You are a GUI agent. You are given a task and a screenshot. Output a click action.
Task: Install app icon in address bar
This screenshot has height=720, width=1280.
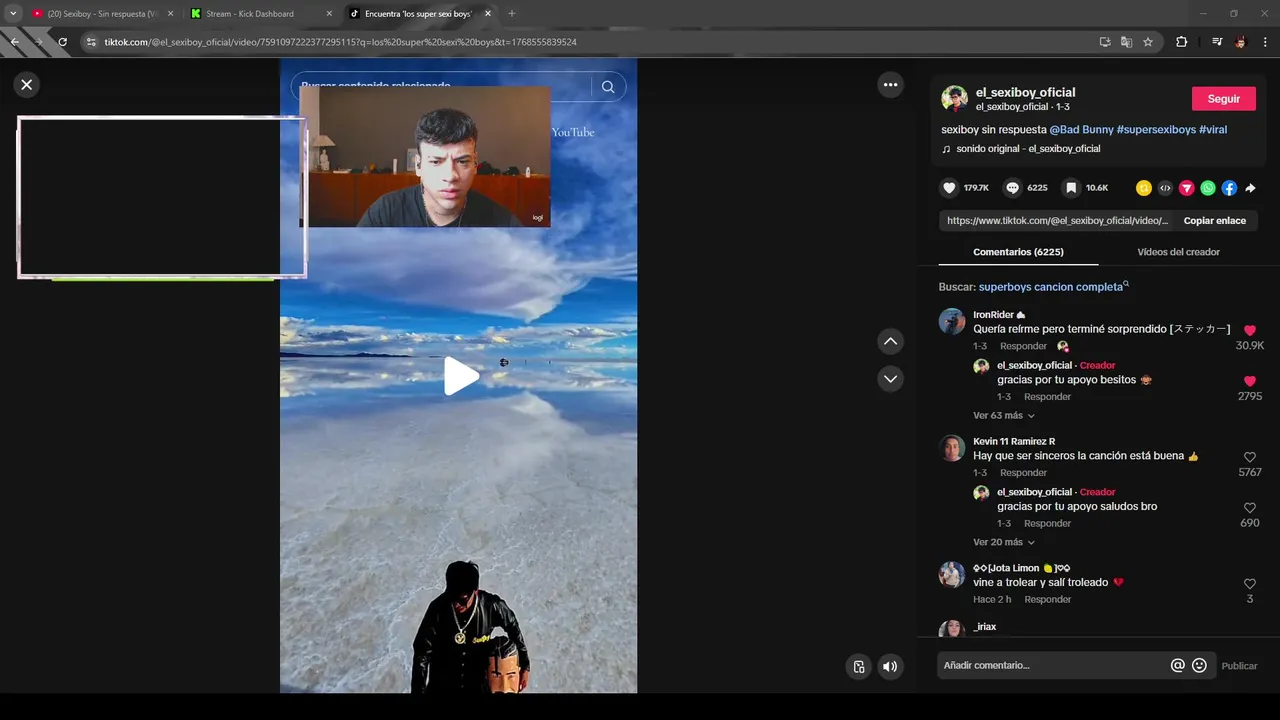pos(1105,42)
